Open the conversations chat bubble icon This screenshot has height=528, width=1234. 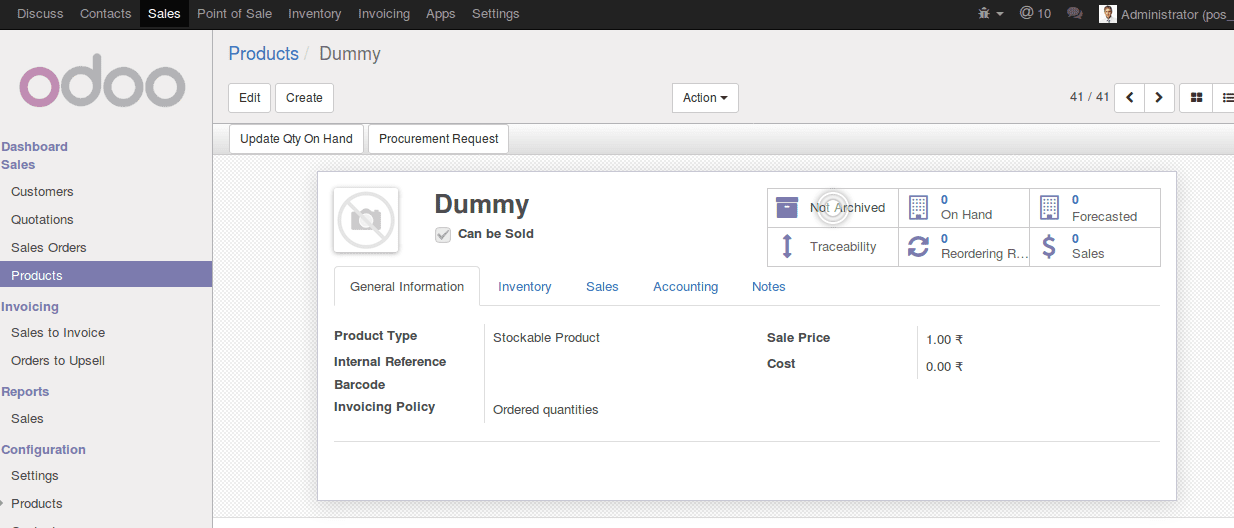(1075, 14)
